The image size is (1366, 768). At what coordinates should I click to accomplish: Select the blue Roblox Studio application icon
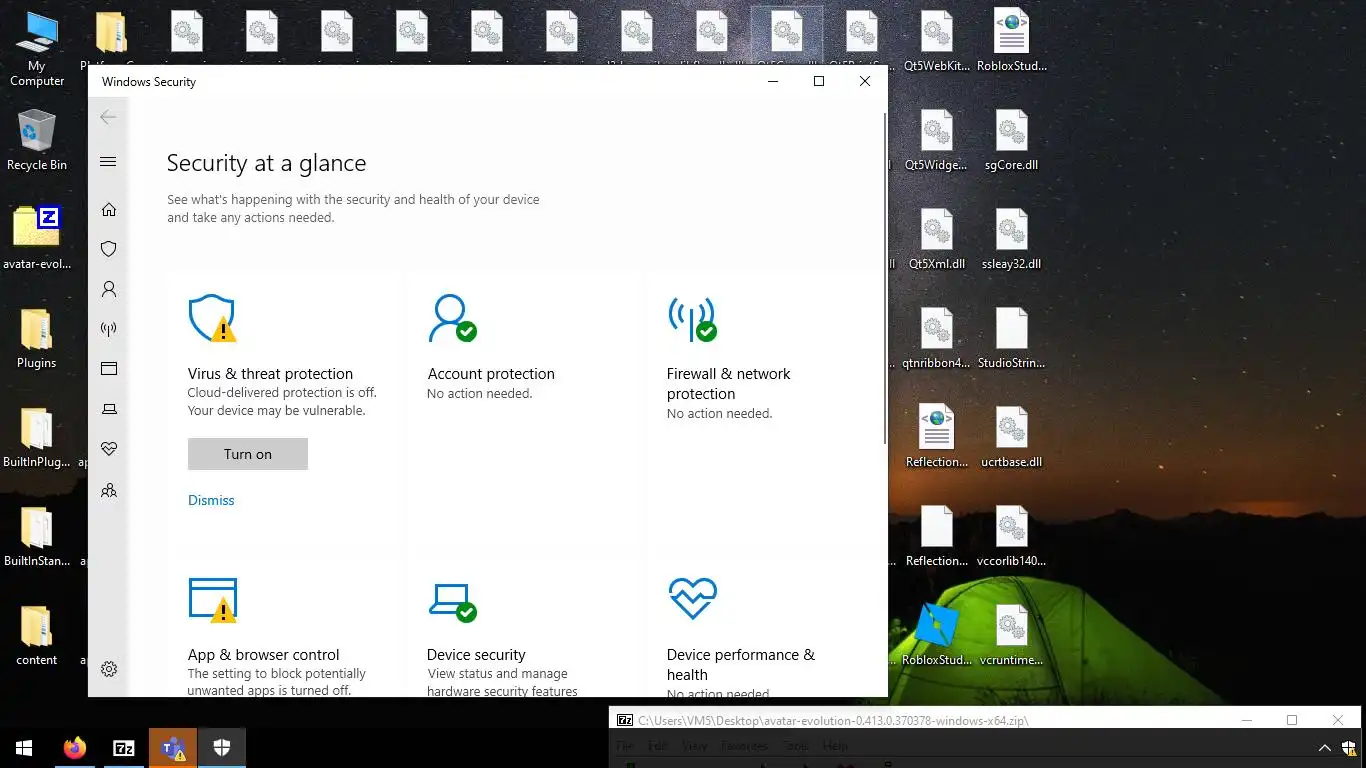click(x=937, y=635)
